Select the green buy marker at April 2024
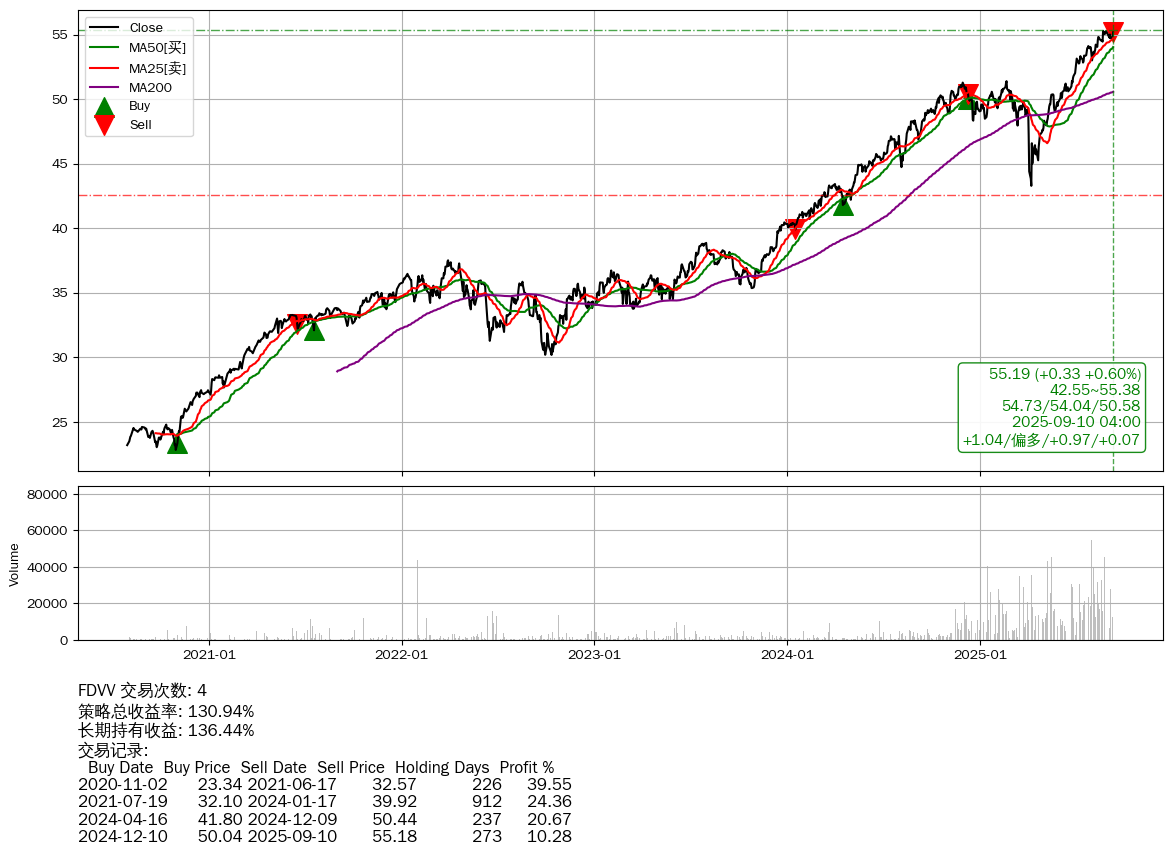1172x855 pixels. click(x=843, y=205)
